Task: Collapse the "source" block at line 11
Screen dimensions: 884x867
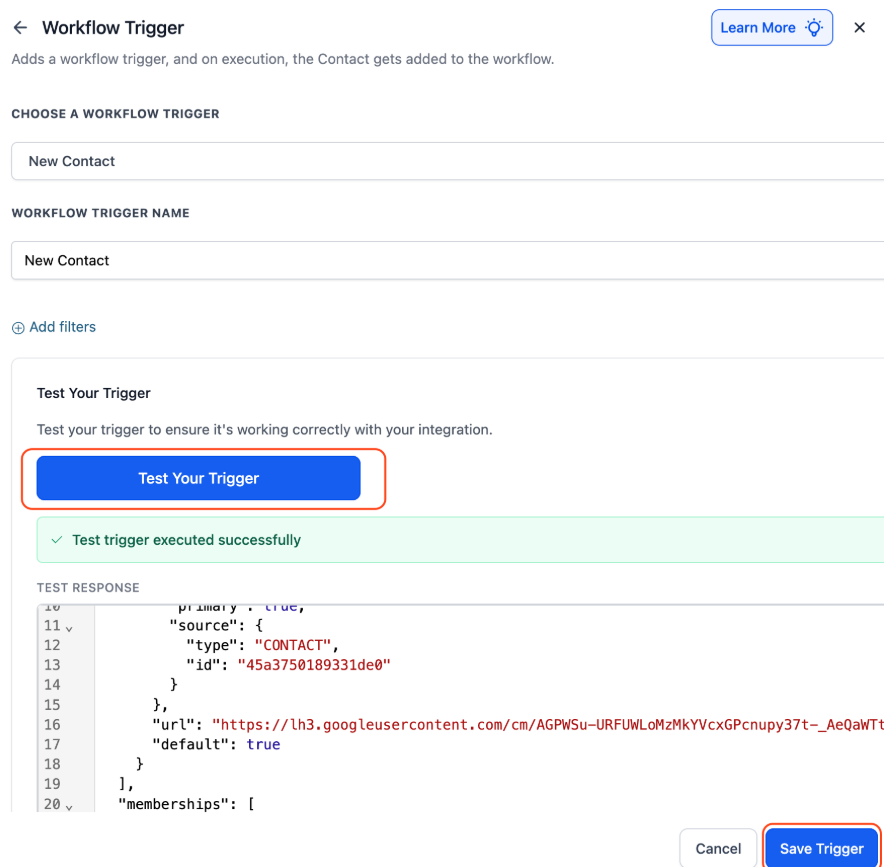Action: tap(69, 627)
